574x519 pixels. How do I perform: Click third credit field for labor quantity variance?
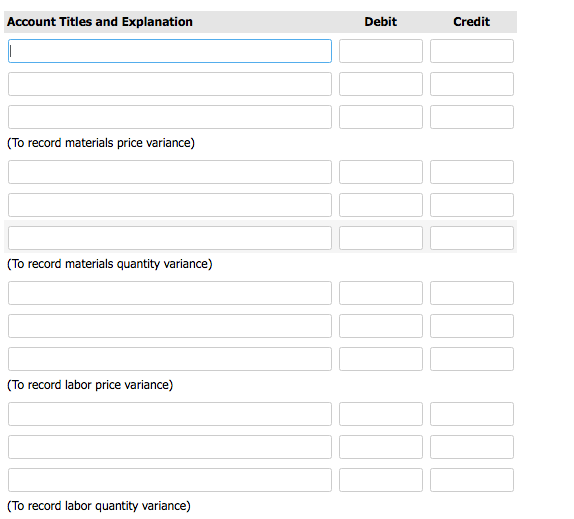click(472, 480)
